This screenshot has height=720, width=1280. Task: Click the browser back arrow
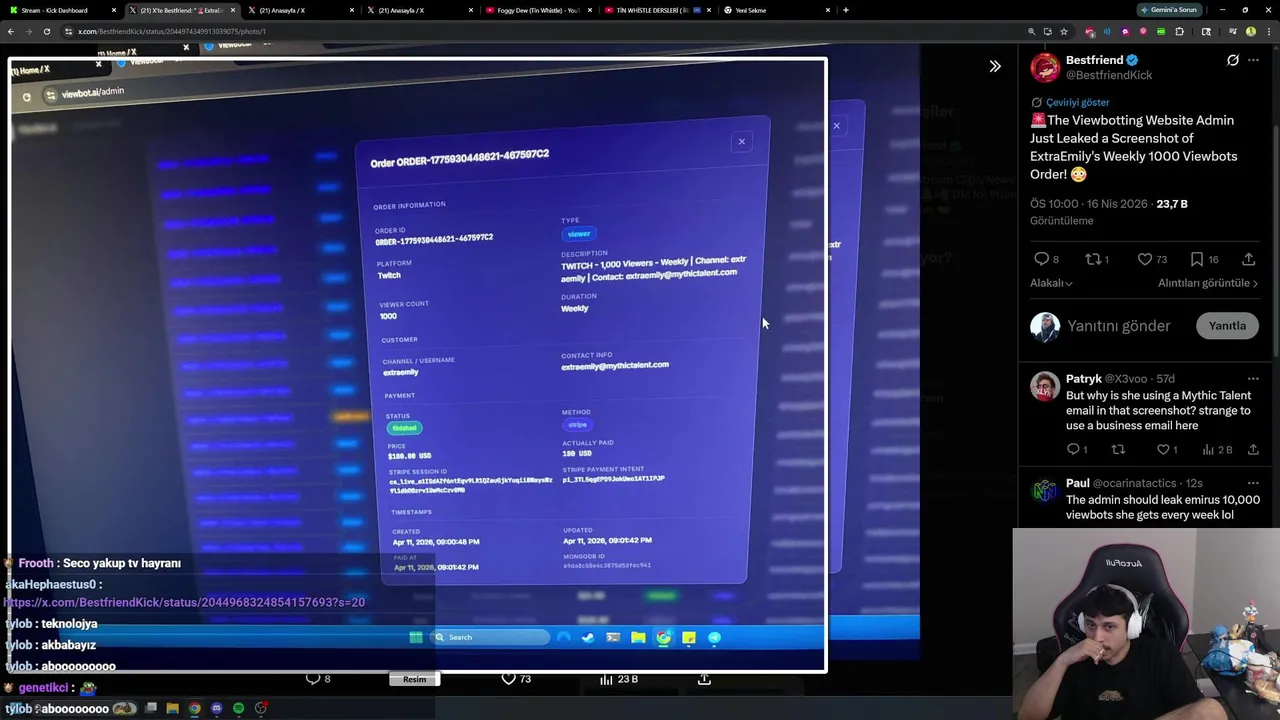coord(10,31)
